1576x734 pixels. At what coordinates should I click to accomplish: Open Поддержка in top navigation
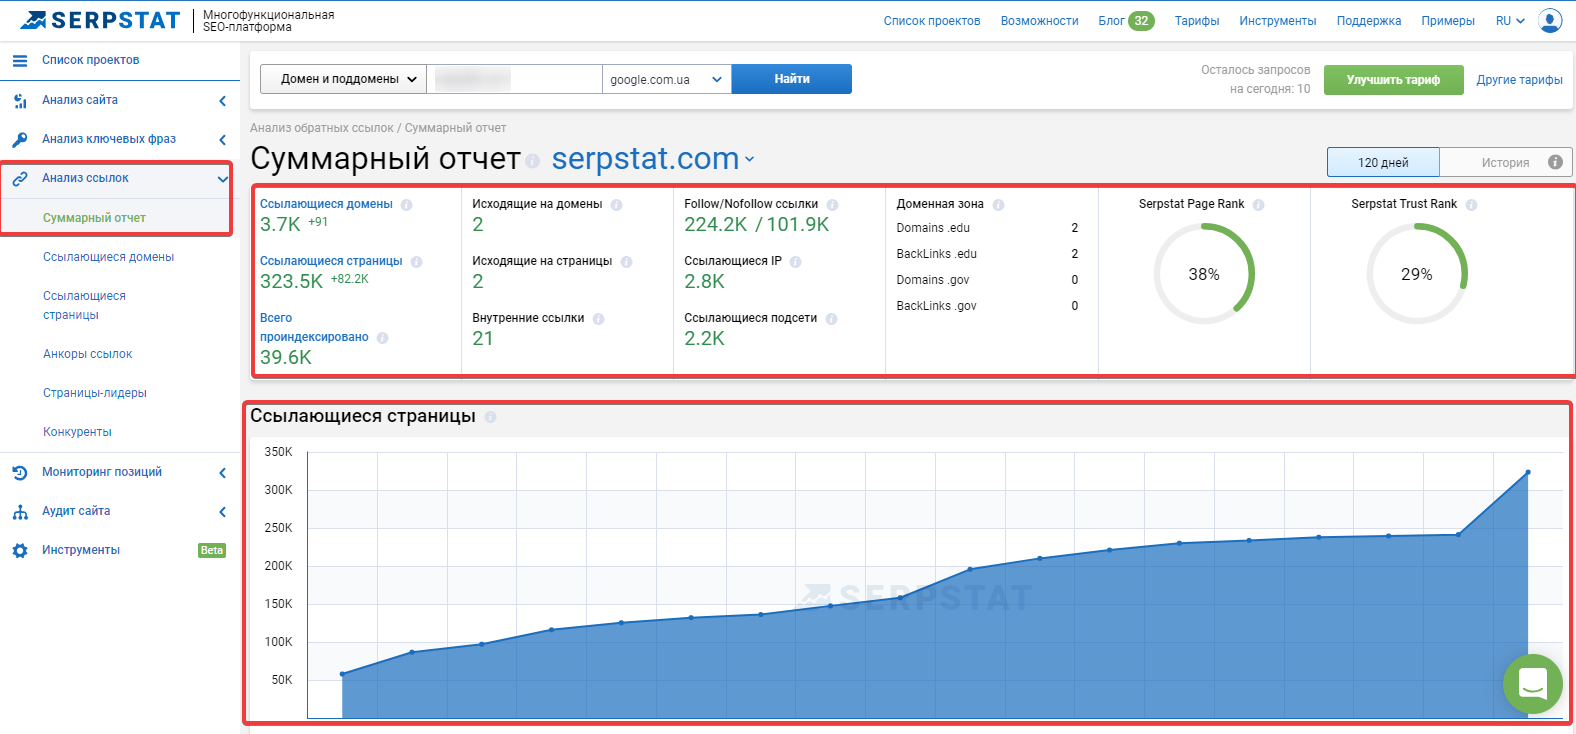coord(1368,21)
